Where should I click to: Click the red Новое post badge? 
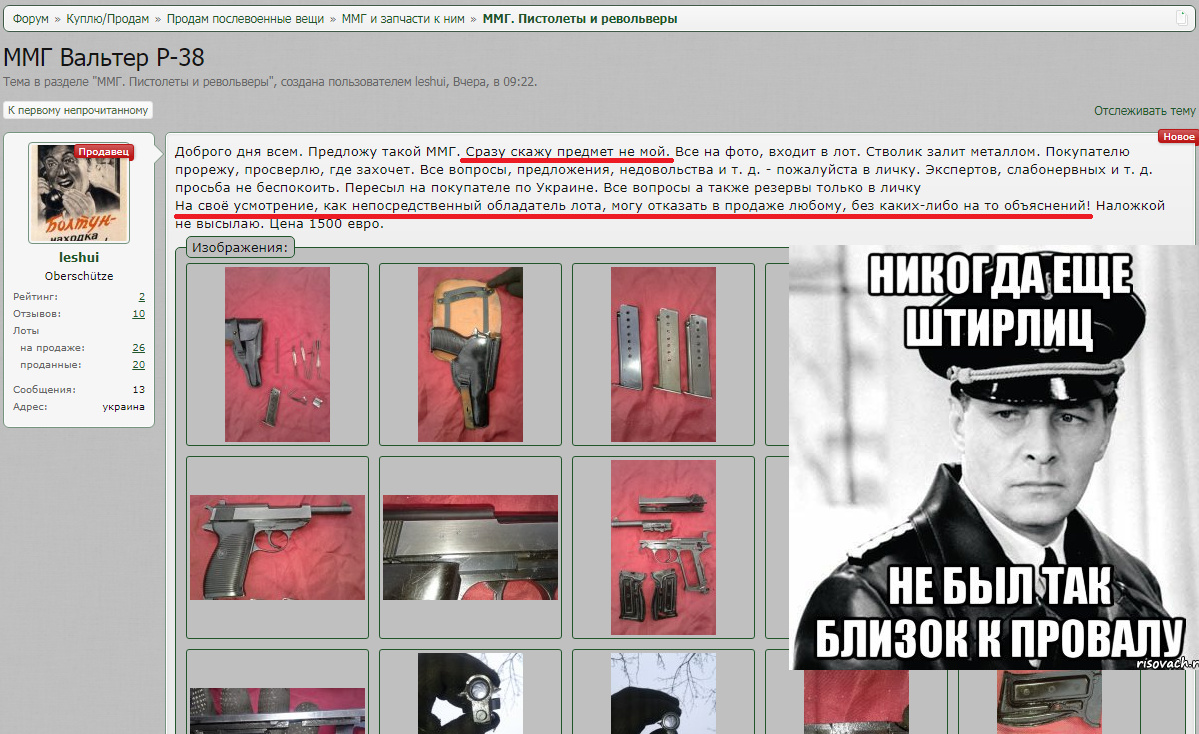(x=1178, y=137)
